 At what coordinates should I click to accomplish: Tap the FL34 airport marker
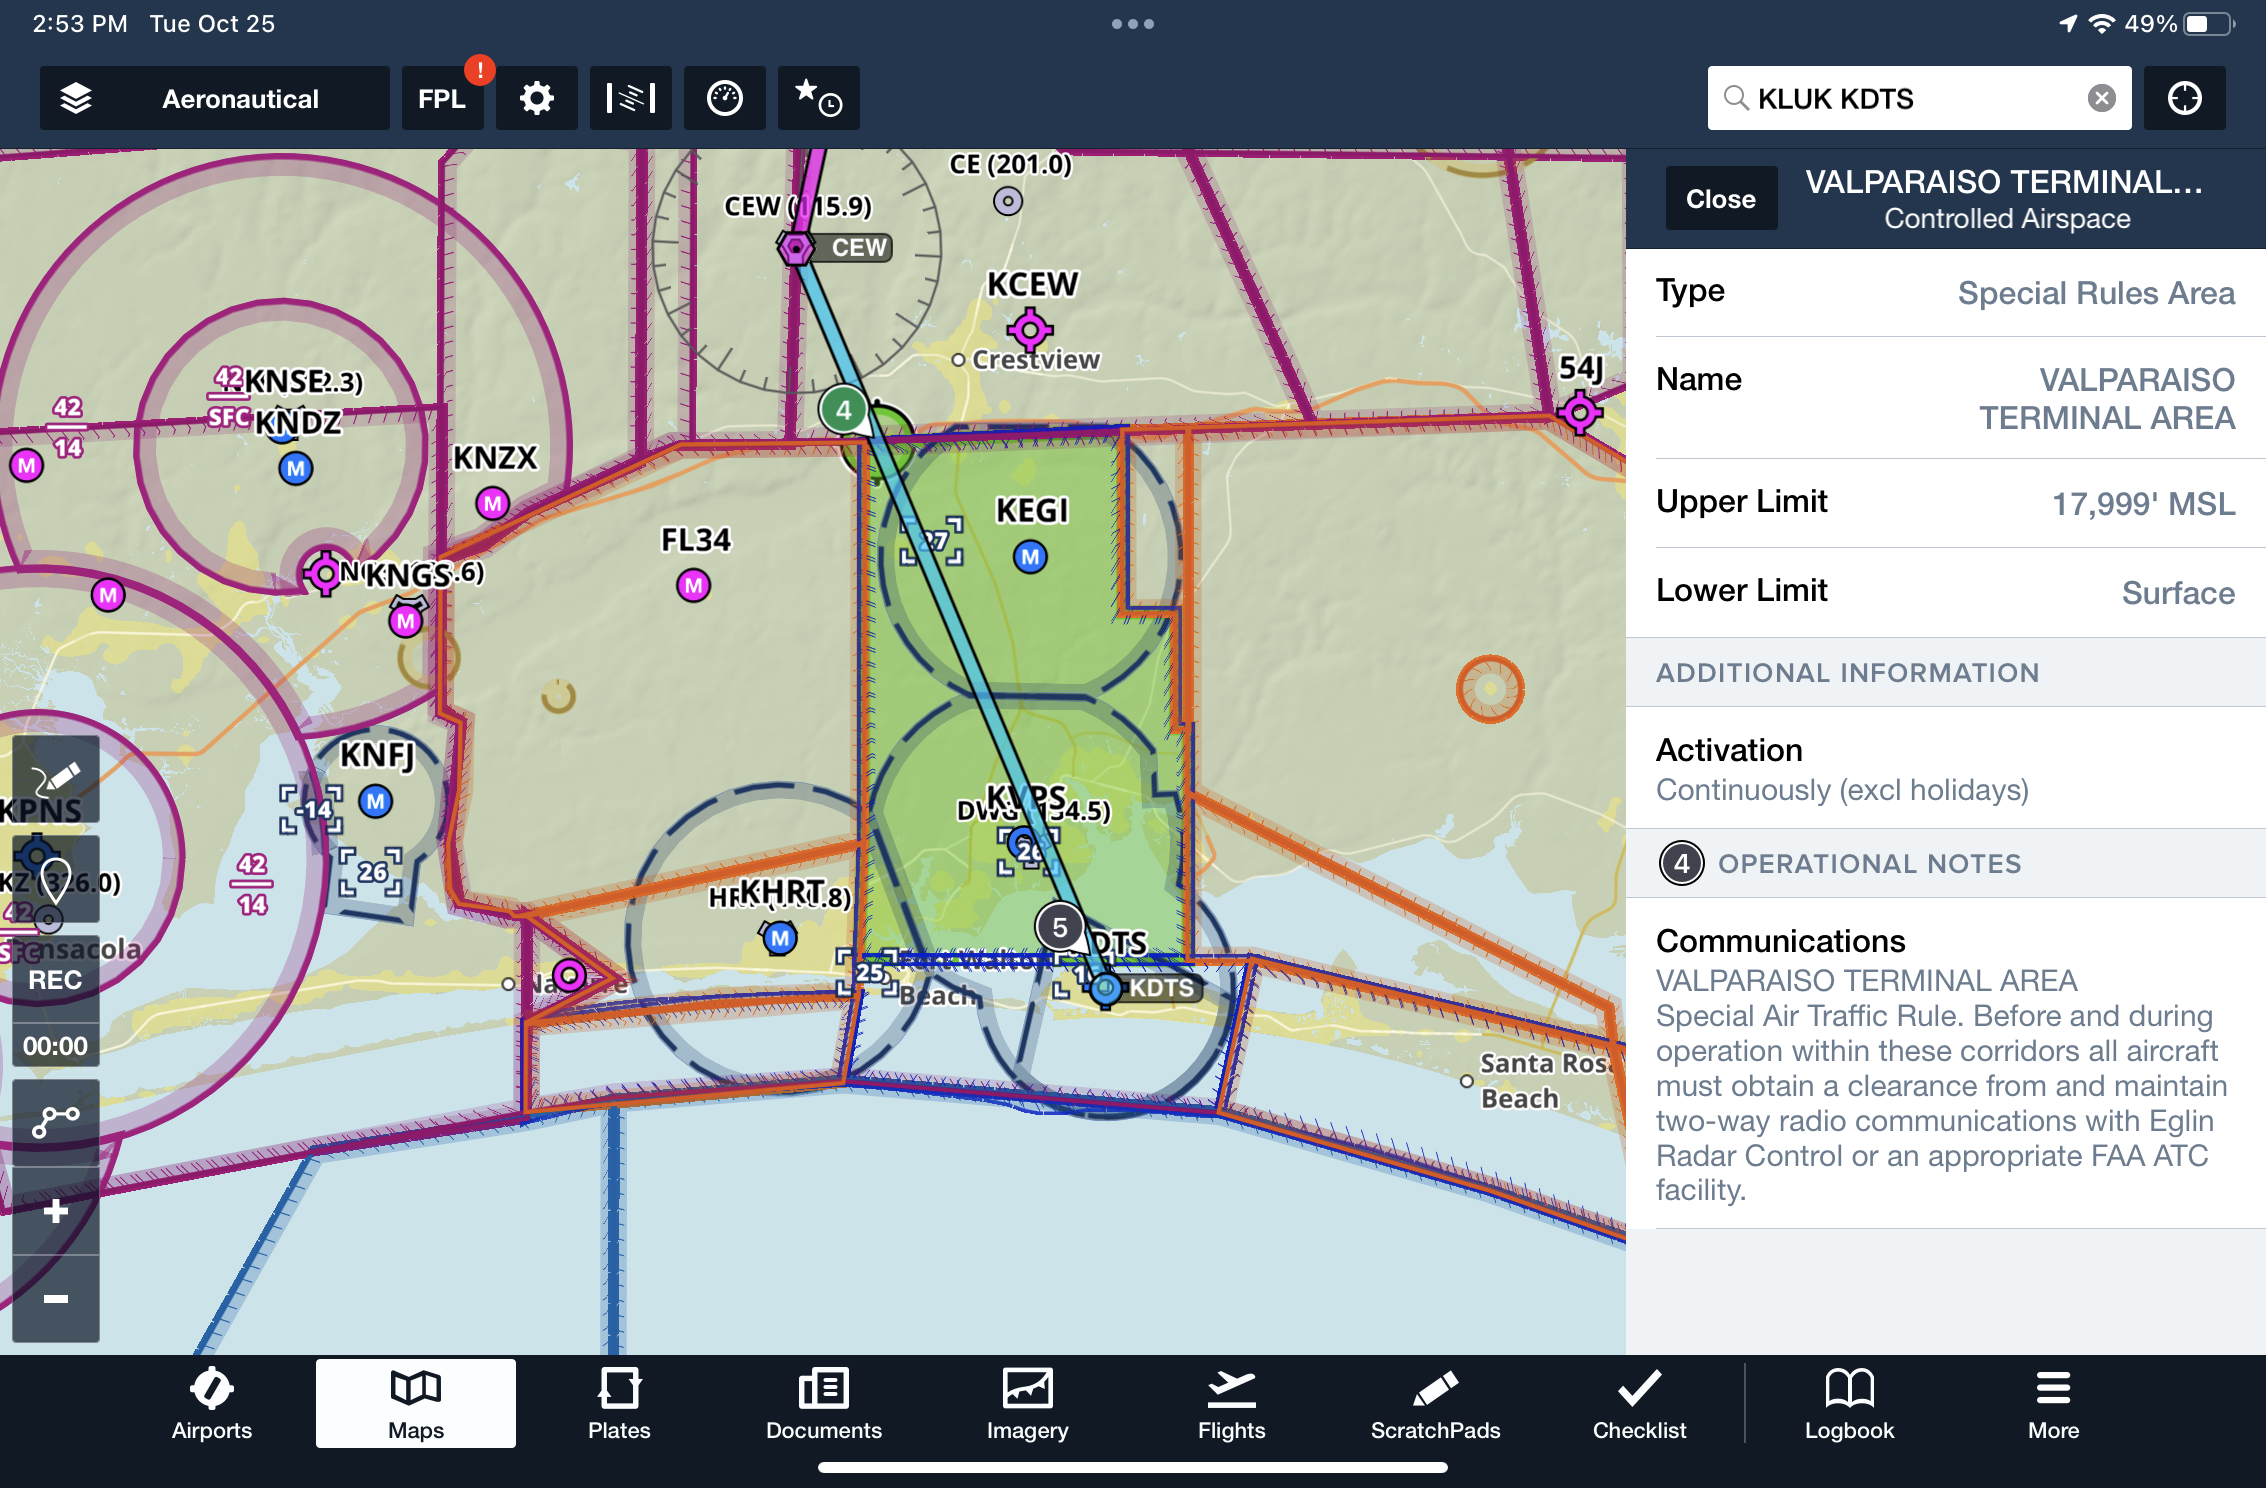(x=694, y=585)
